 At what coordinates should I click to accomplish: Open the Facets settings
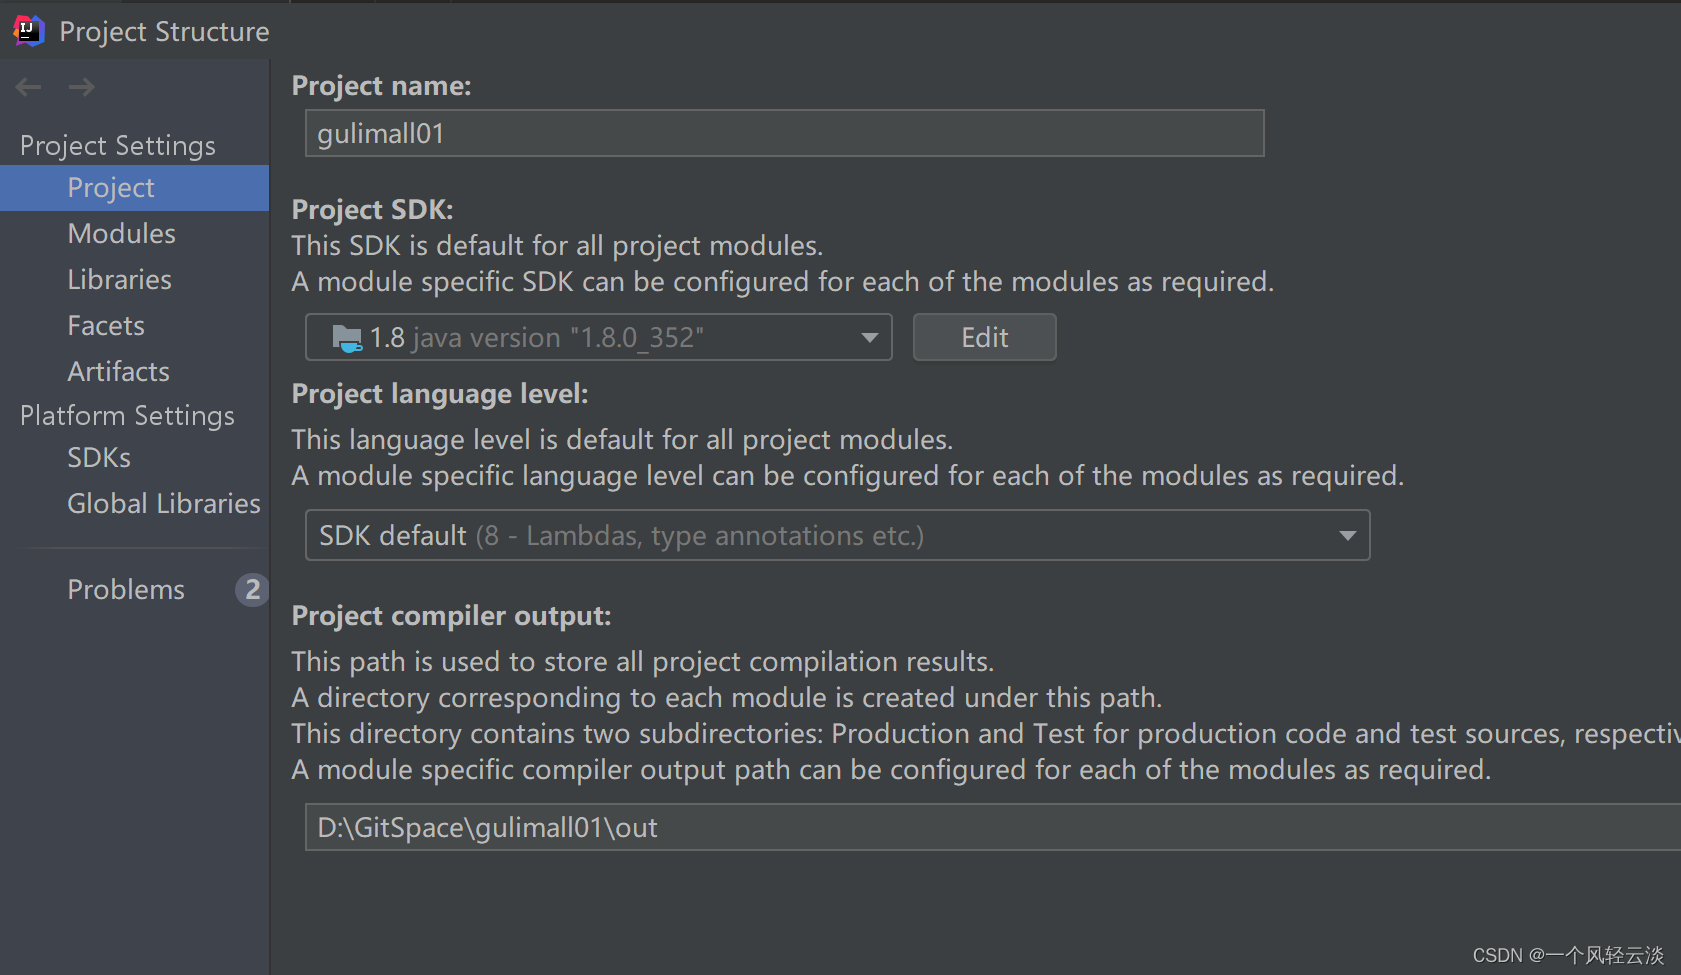106,326
